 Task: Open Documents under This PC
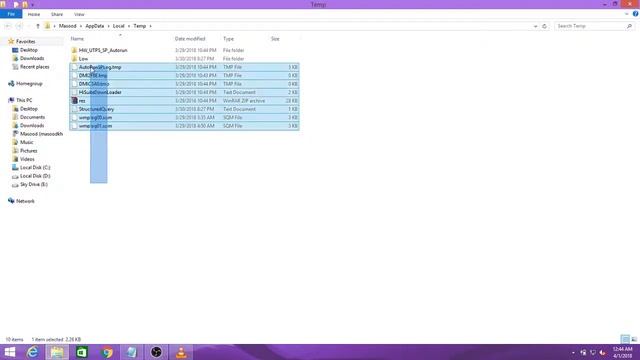pyautogui.click(x=32, y=117)
